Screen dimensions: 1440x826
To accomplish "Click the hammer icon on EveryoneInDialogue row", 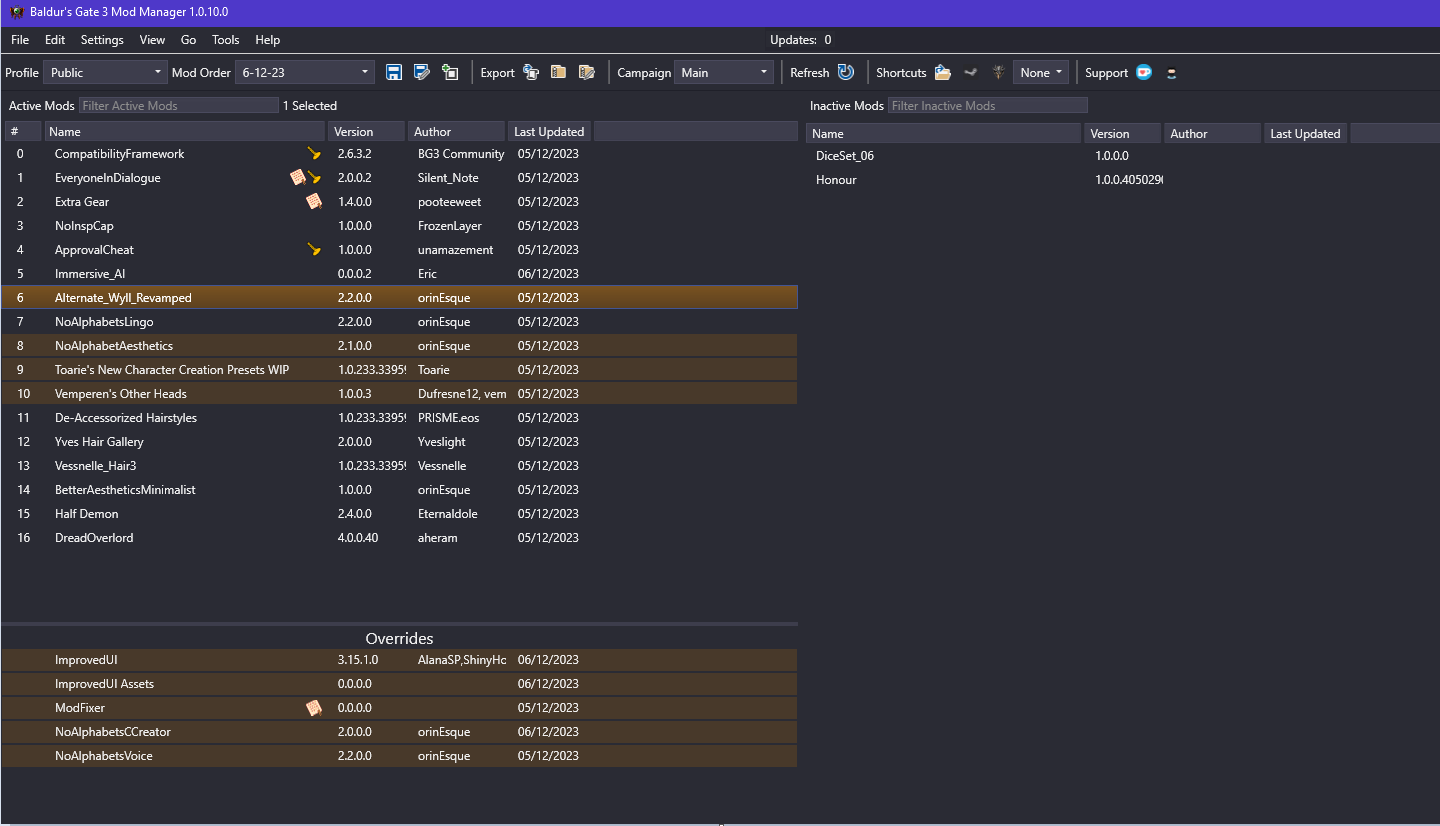I will pyautogui.click(x=314, y=178).
